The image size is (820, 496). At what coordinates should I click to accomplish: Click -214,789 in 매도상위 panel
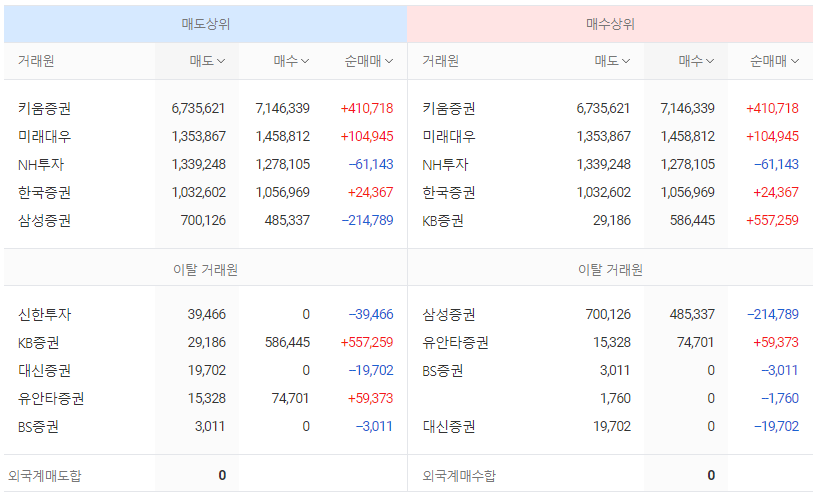[x=367, y=220]
